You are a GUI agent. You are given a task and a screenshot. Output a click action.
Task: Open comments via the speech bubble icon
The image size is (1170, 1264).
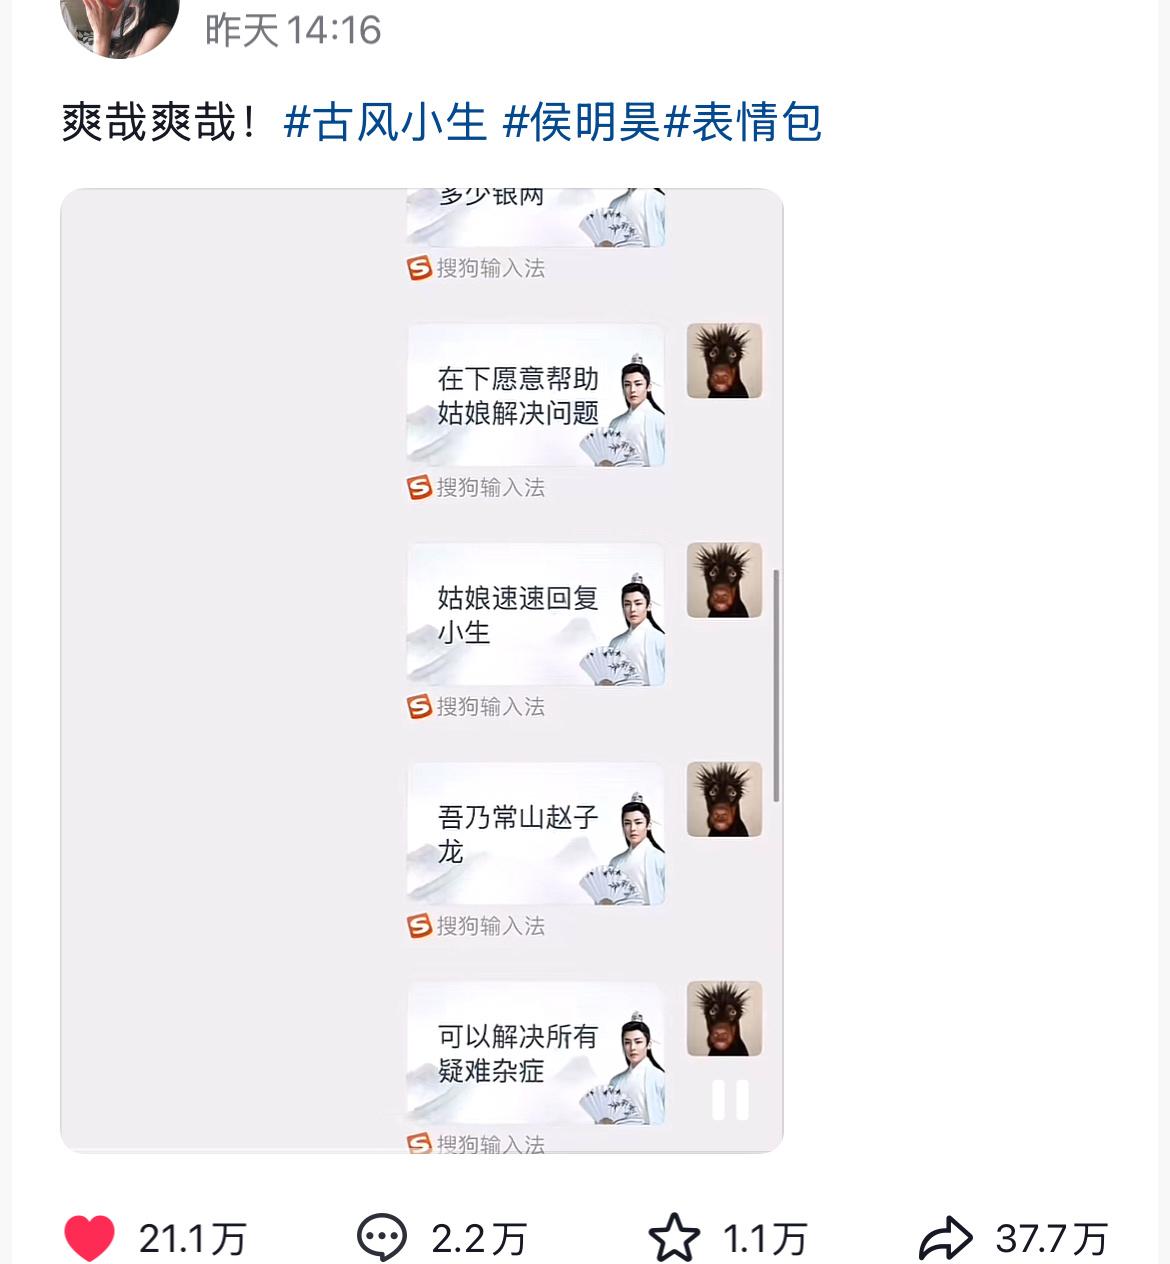[x=381, y=1238]
